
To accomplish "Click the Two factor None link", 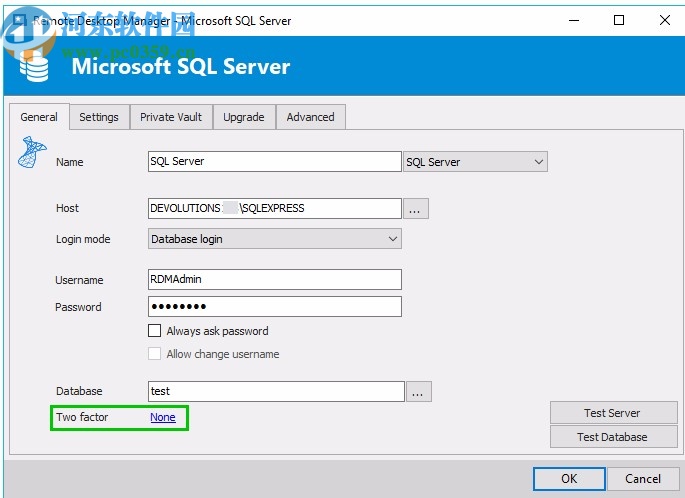I will [163, 417].
